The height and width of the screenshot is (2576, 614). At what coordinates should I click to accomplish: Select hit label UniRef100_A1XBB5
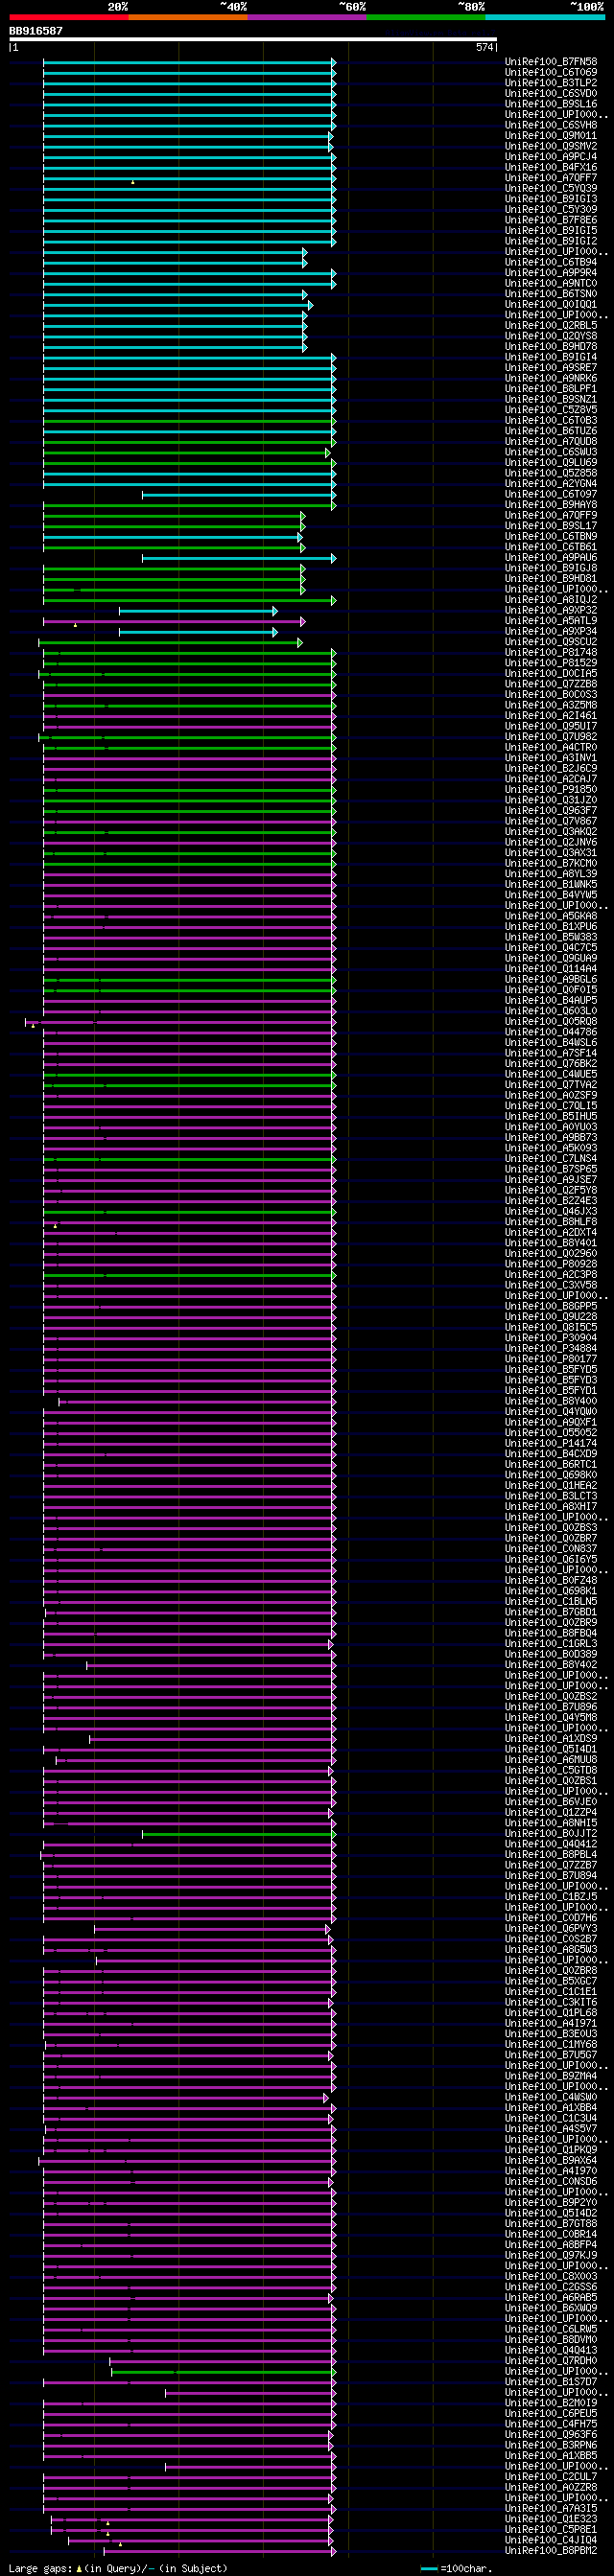(551, 2455)
